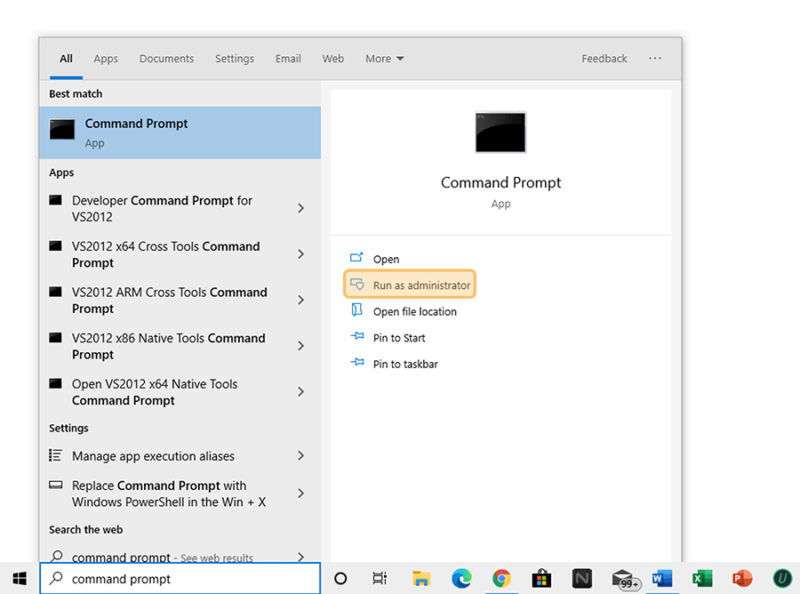Expand VS2012 ARM Cross Tools arrow
Image resolution: width=800 pixels, height=594 pixels.
tap(301, 300)
